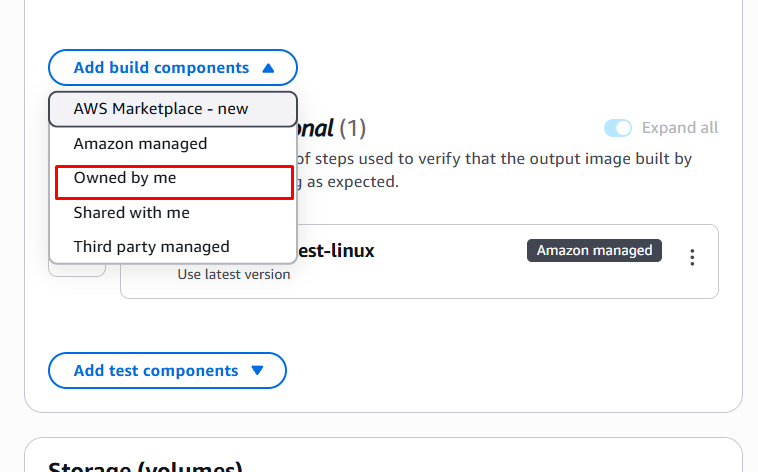This screenshot has height=472, width=758.
Task: Click the test component count (1)
Action: point(353,129)
